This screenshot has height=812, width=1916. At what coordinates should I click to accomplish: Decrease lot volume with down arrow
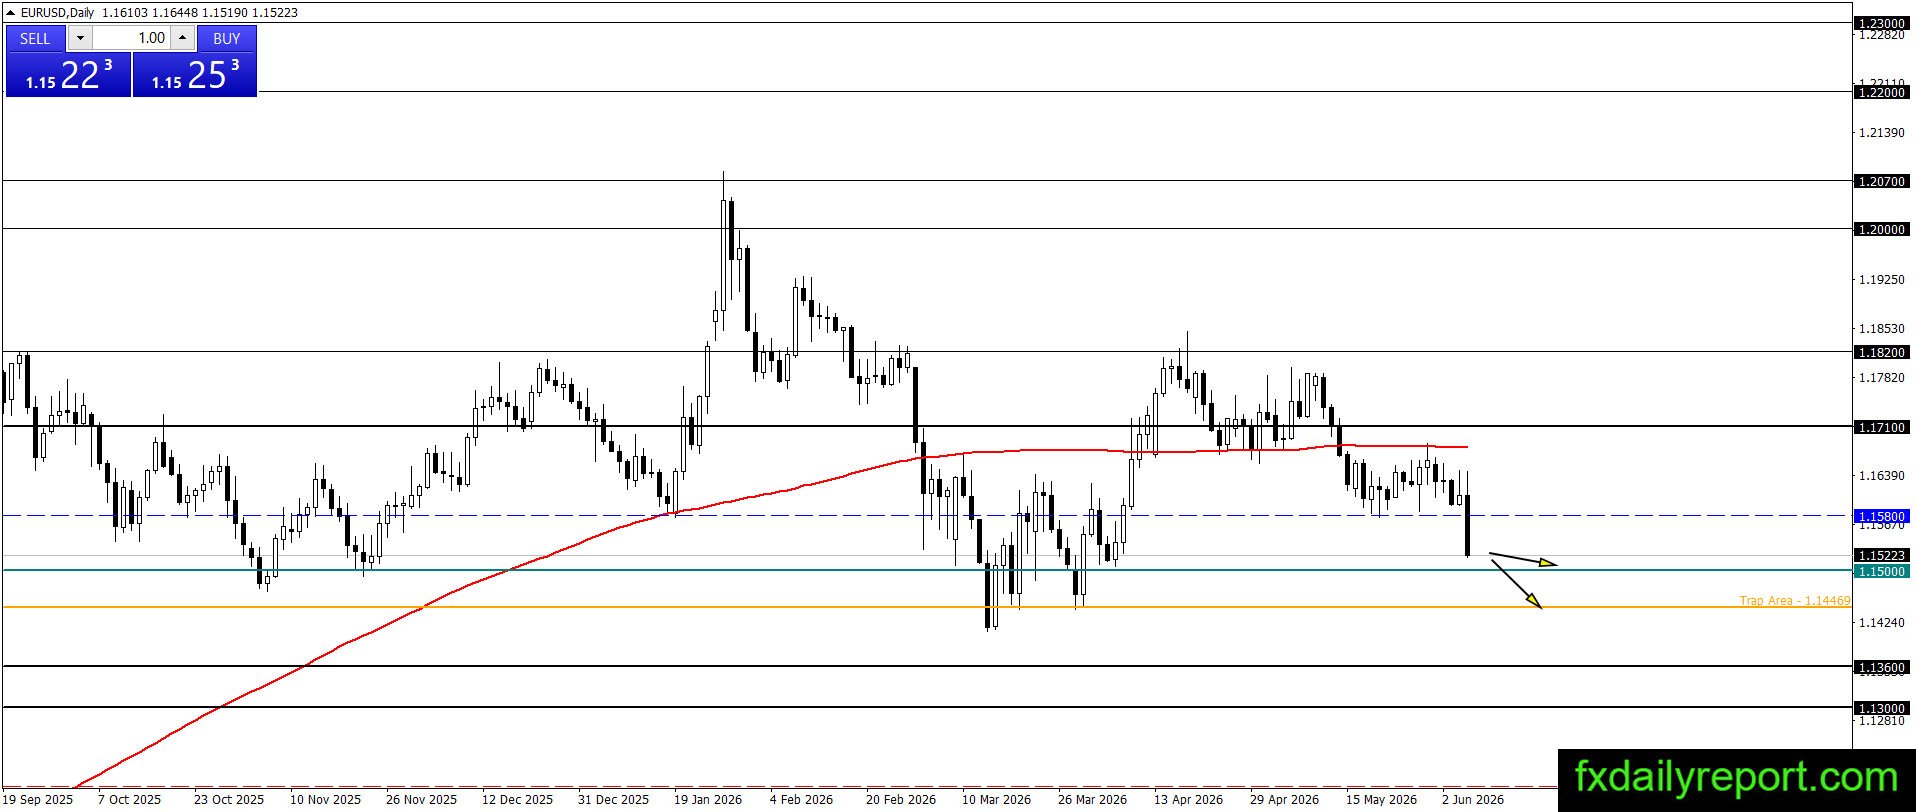coord(80,38)
